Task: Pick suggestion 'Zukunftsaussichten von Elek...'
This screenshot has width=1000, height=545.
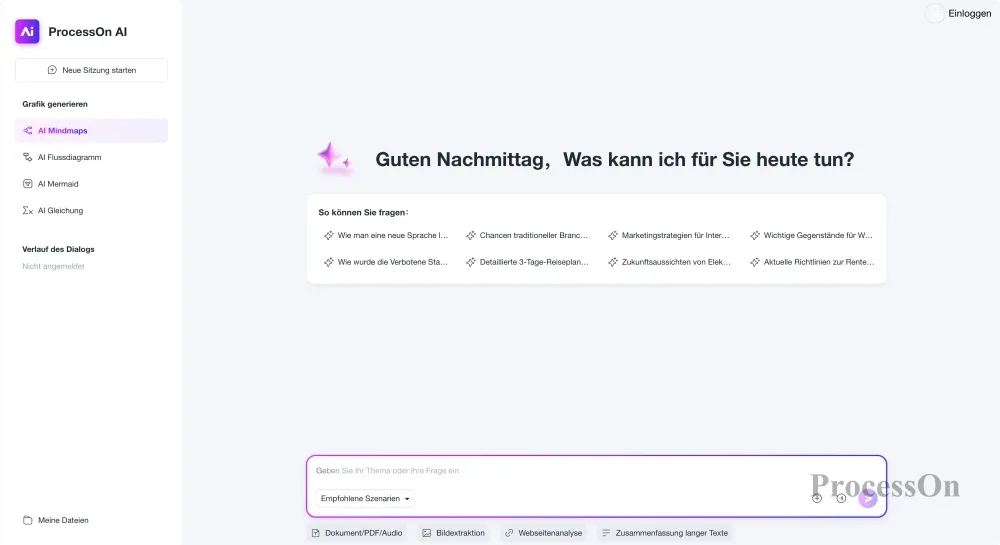Action: pyautogui.click(x=669, y=262)
